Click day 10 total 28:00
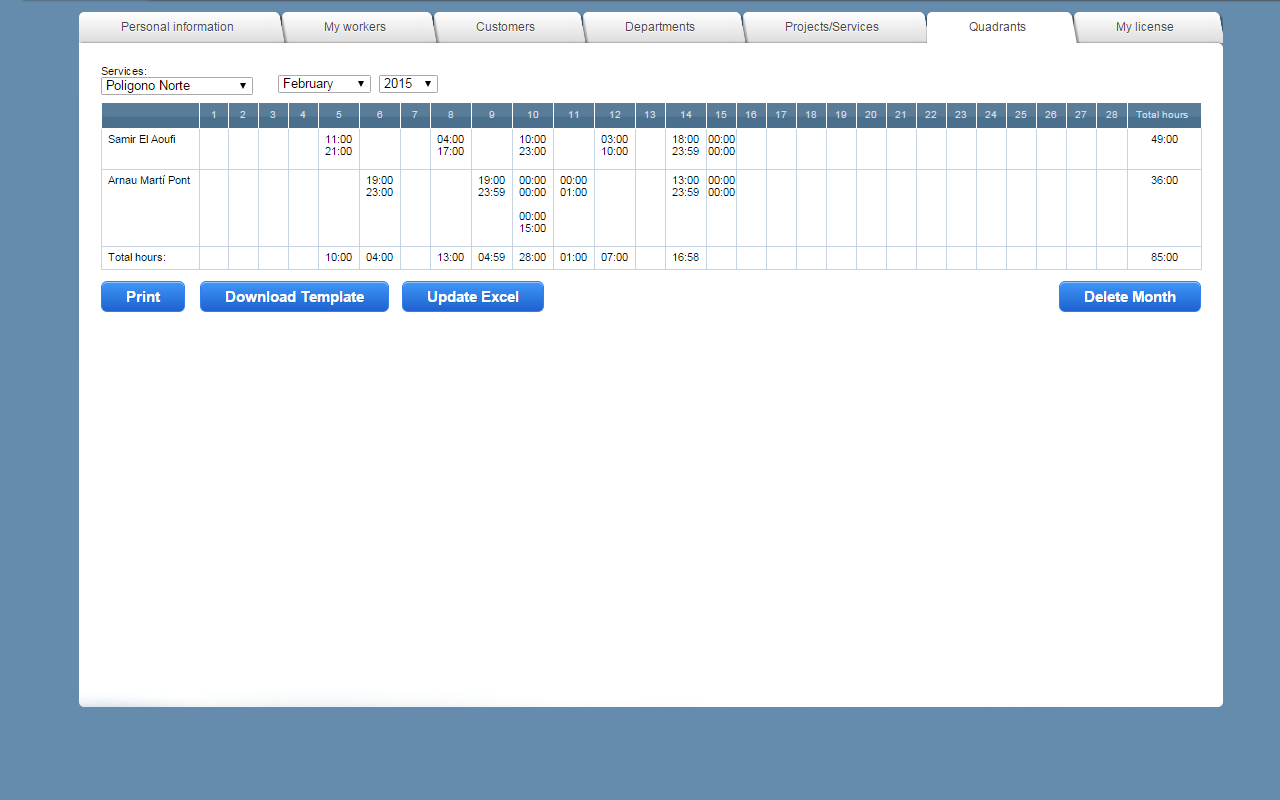This screenshot has width=1280, height=800. pos(533,257)
